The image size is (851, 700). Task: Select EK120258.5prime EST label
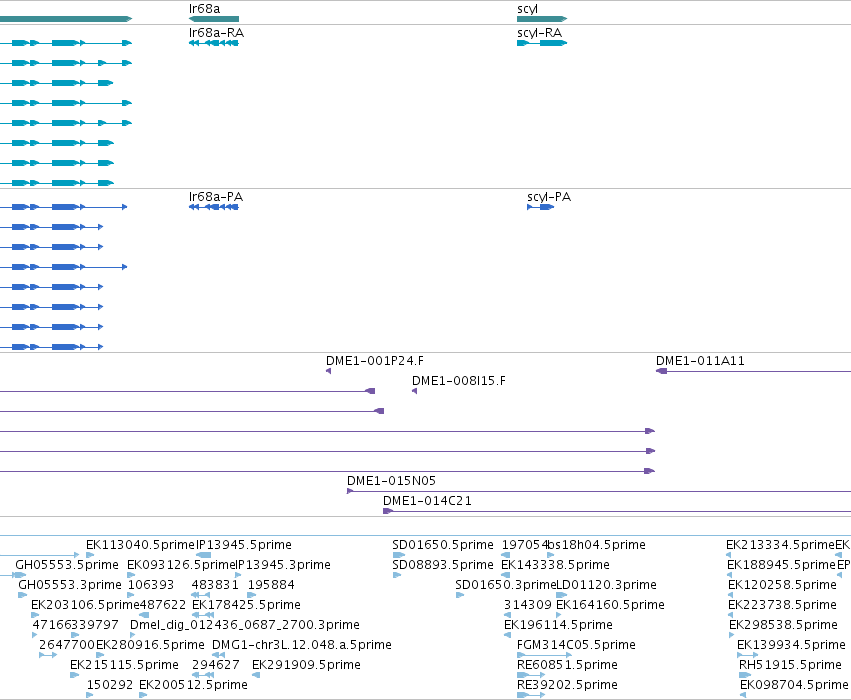(783, 584)
